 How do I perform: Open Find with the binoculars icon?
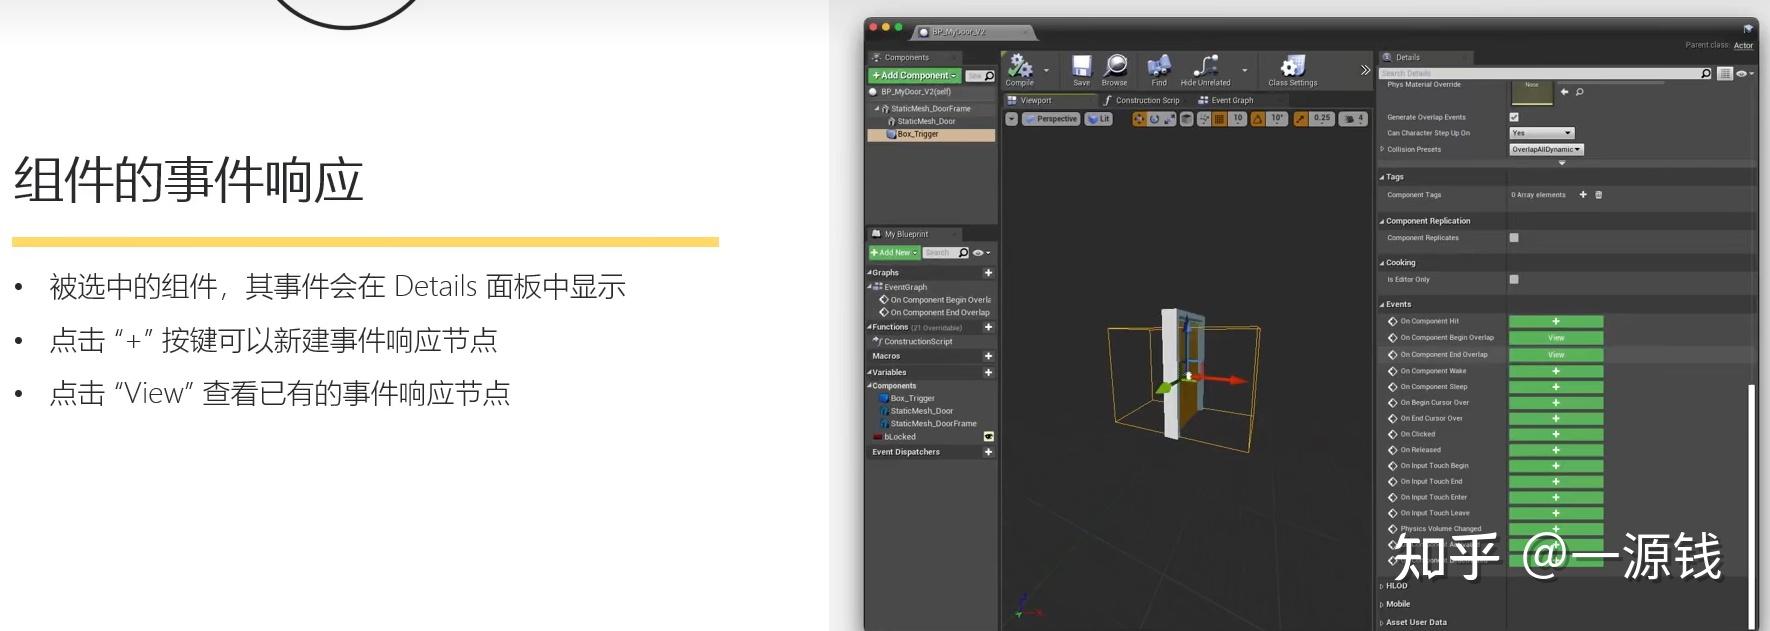pos(1159,66)
